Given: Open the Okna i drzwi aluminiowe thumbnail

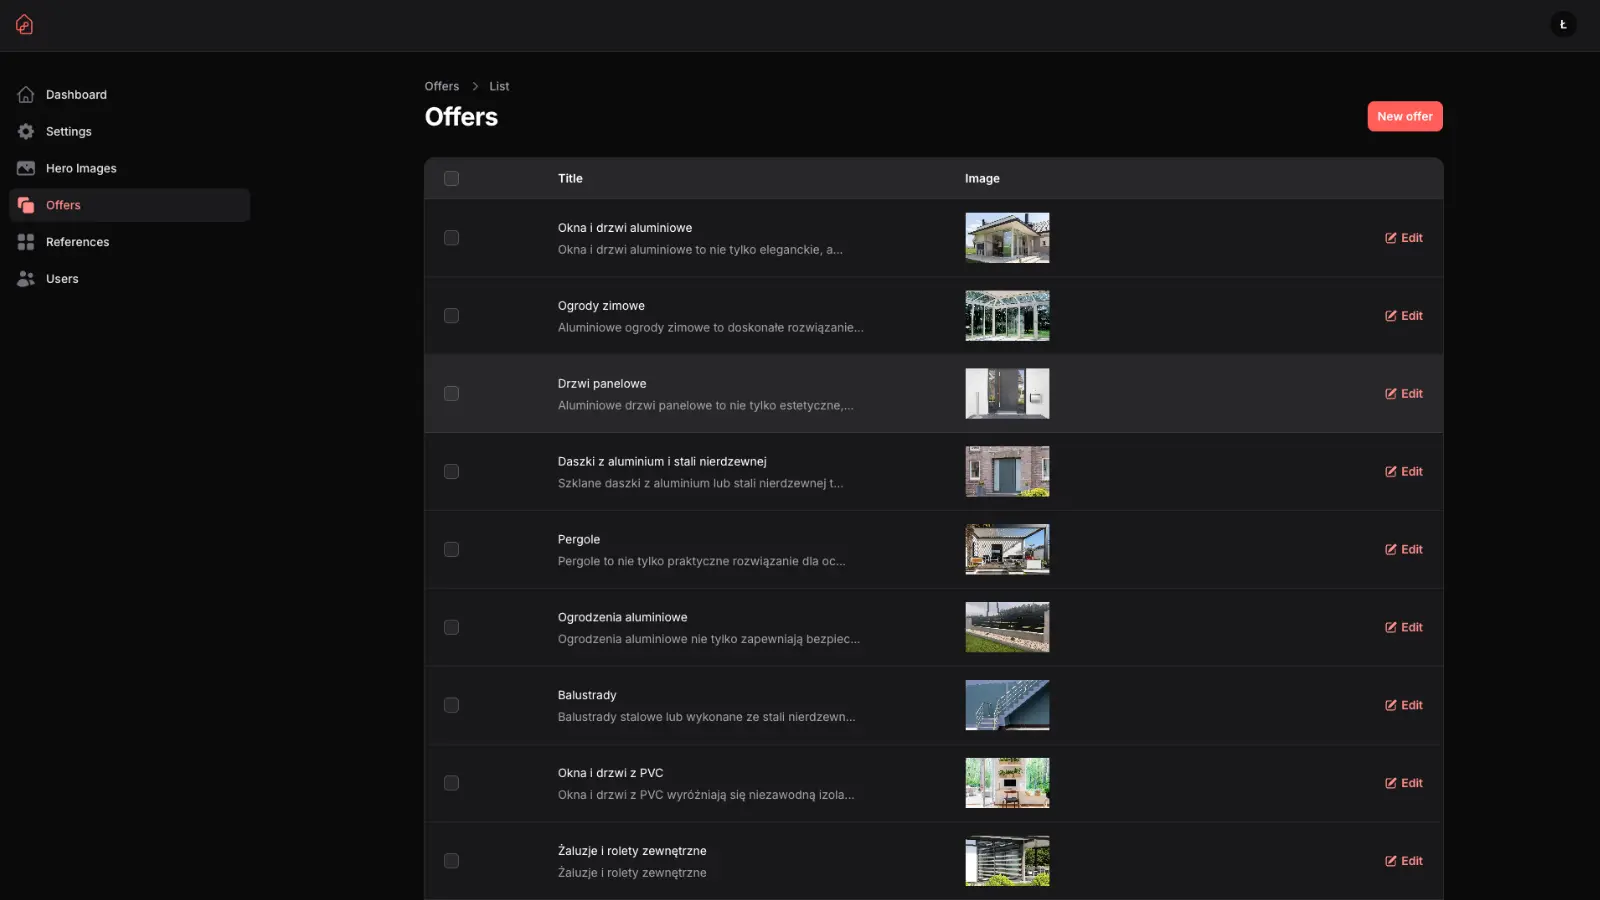Looking at the screenshot, I should click(x=1007, y=238).
